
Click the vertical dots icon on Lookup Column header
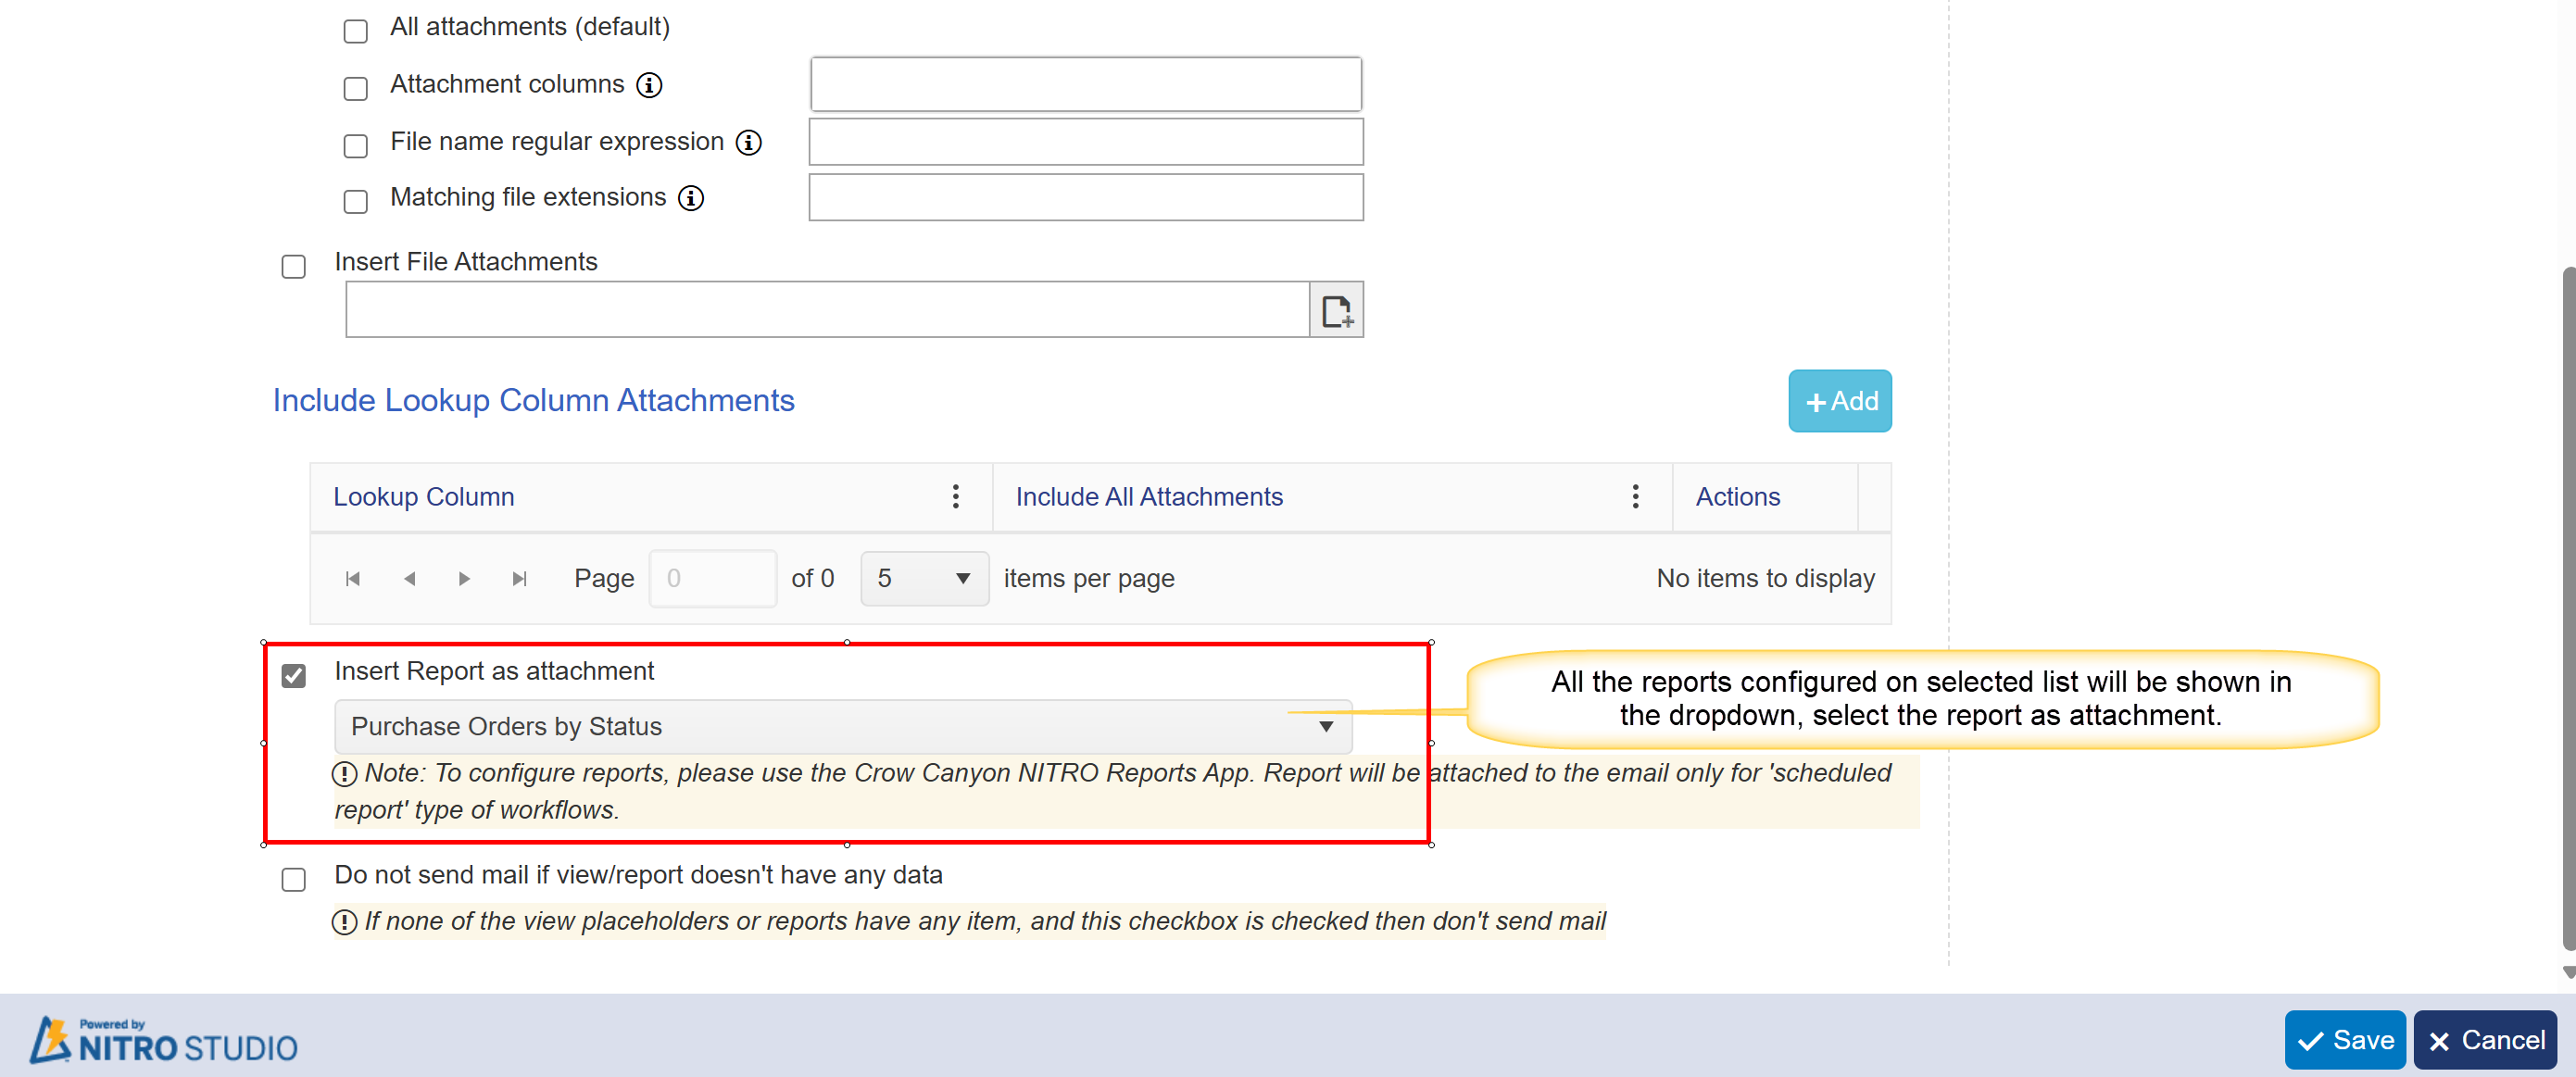point(954,495)
